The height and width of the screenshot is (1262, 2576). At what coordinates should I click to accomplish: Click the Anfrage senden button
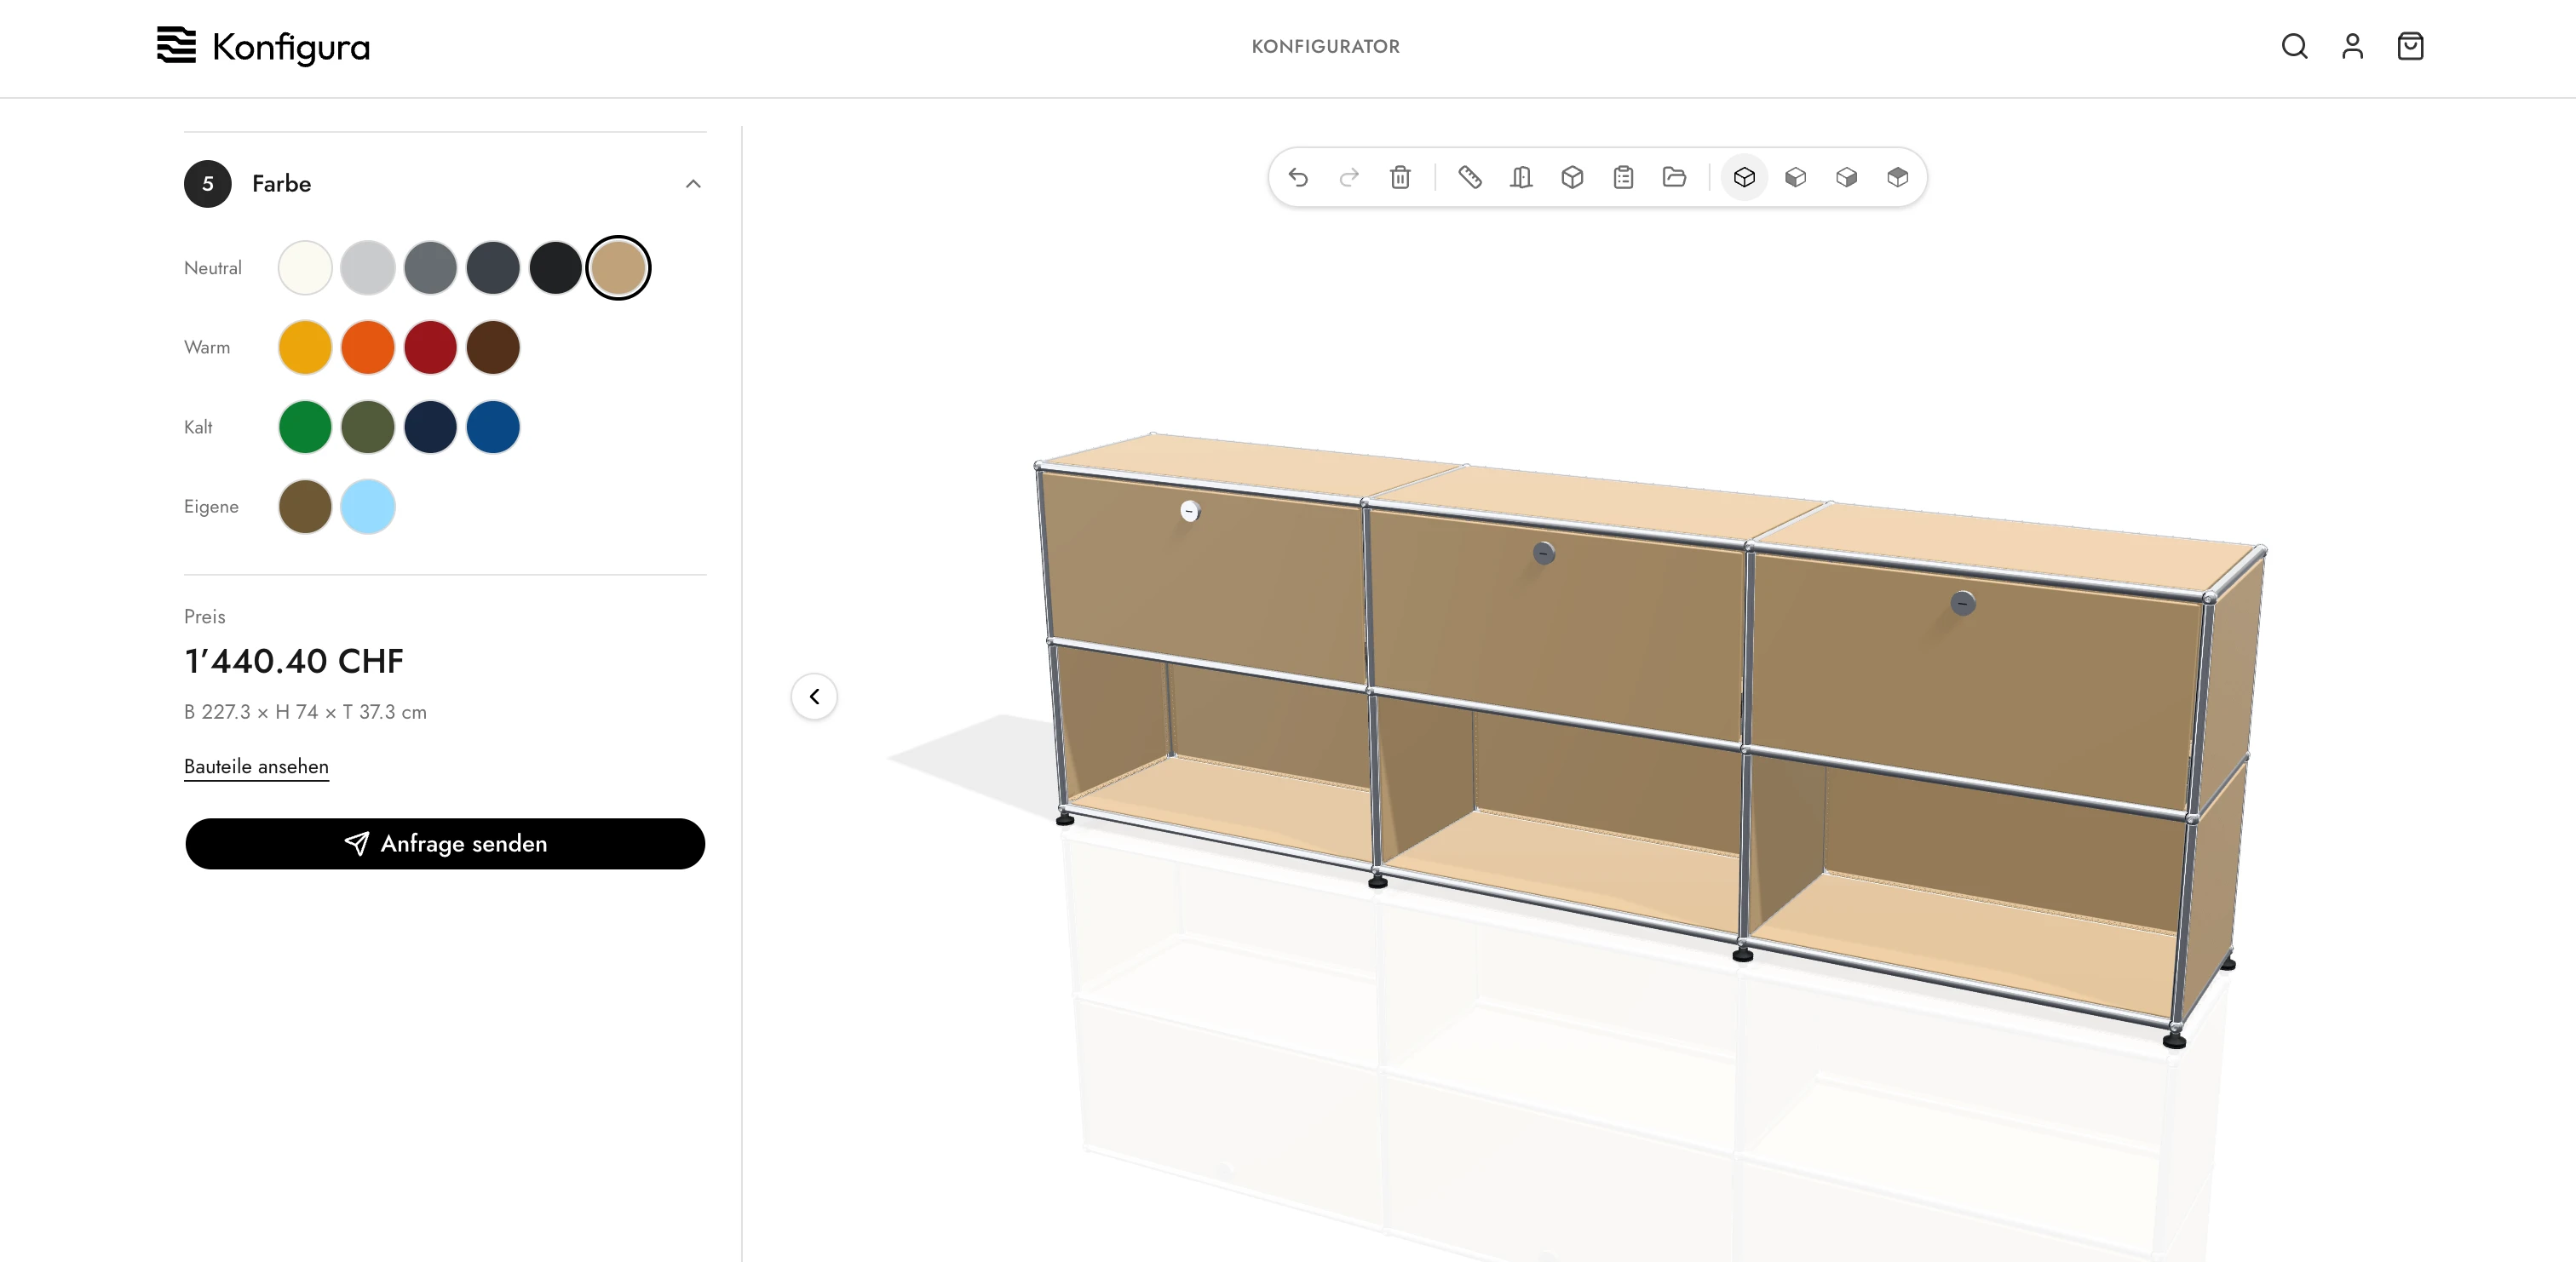point(445,844)
